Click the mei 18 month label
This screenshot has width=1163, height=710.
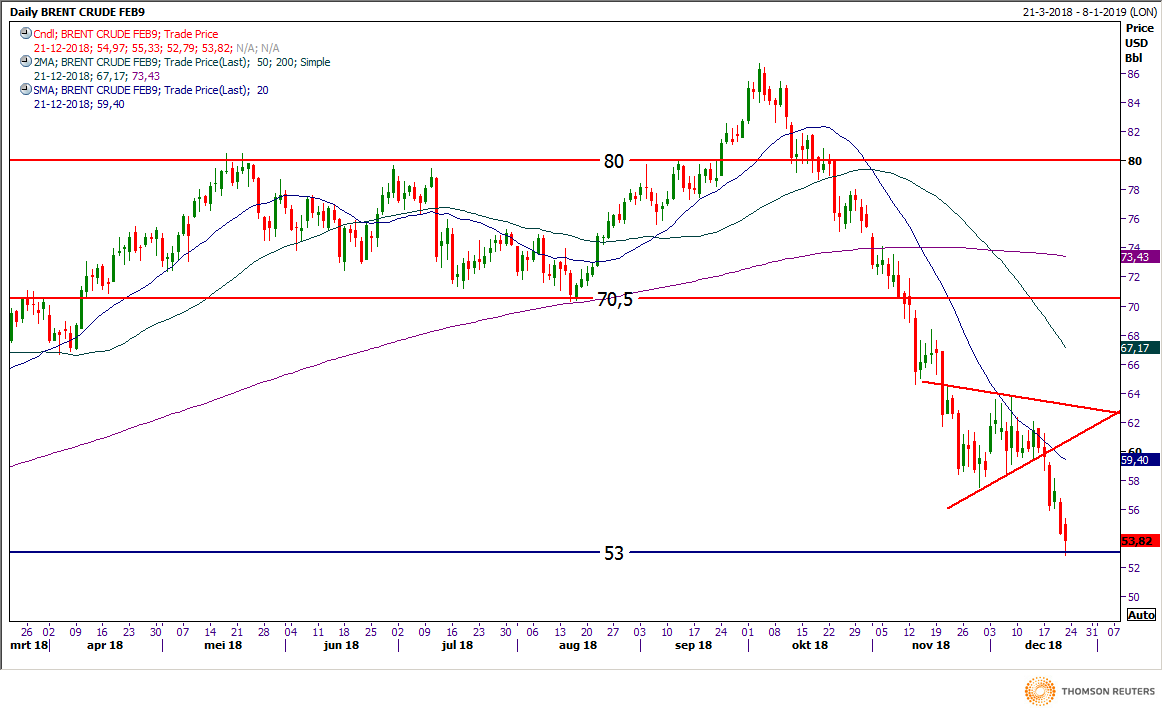[x=223, y=645]
